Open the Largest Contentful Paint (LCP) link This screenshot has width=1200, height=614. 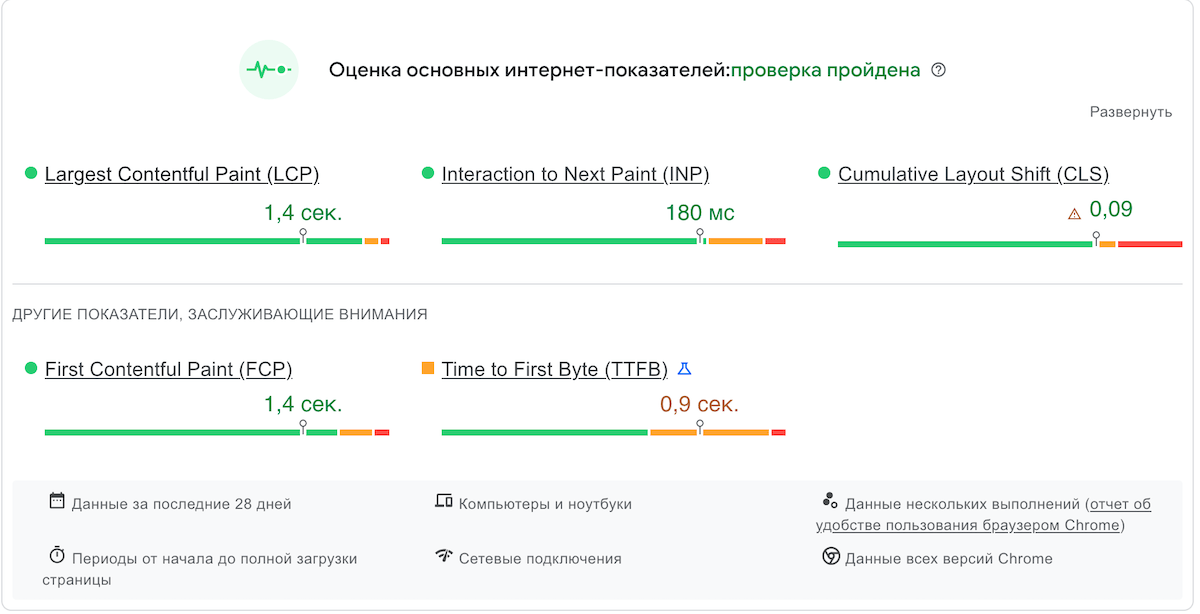pos(182,174)
